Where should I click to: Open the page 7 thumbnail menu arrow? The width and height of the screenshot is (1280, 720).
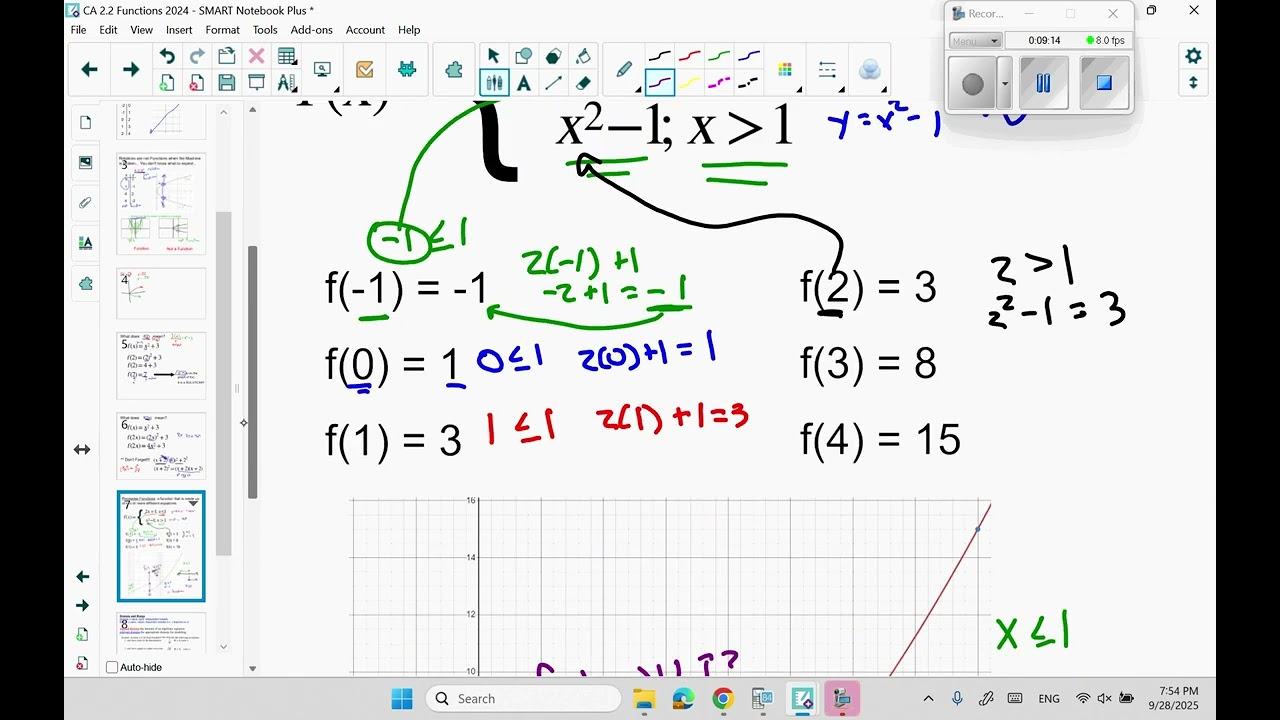point(194,503)
